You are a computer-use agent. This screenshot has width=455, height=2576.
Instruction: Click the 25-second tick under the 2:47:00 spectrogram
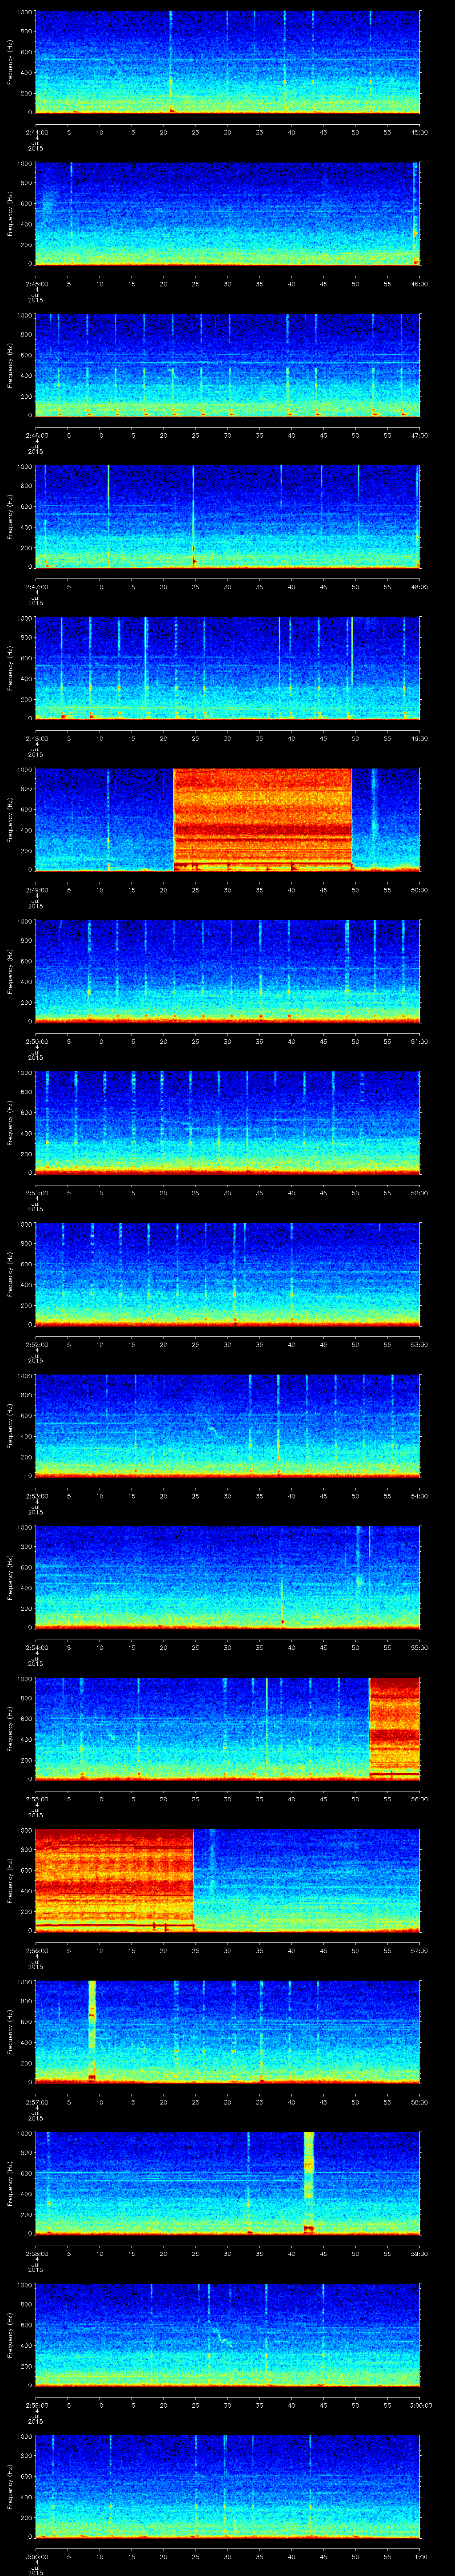(195, 586)
